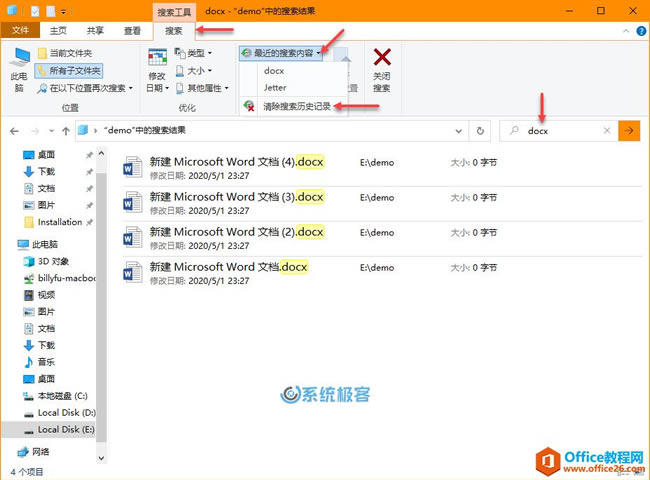Screen dimensions: 650x480
Task: Open the blue help question mark
Action: (641, 31)
